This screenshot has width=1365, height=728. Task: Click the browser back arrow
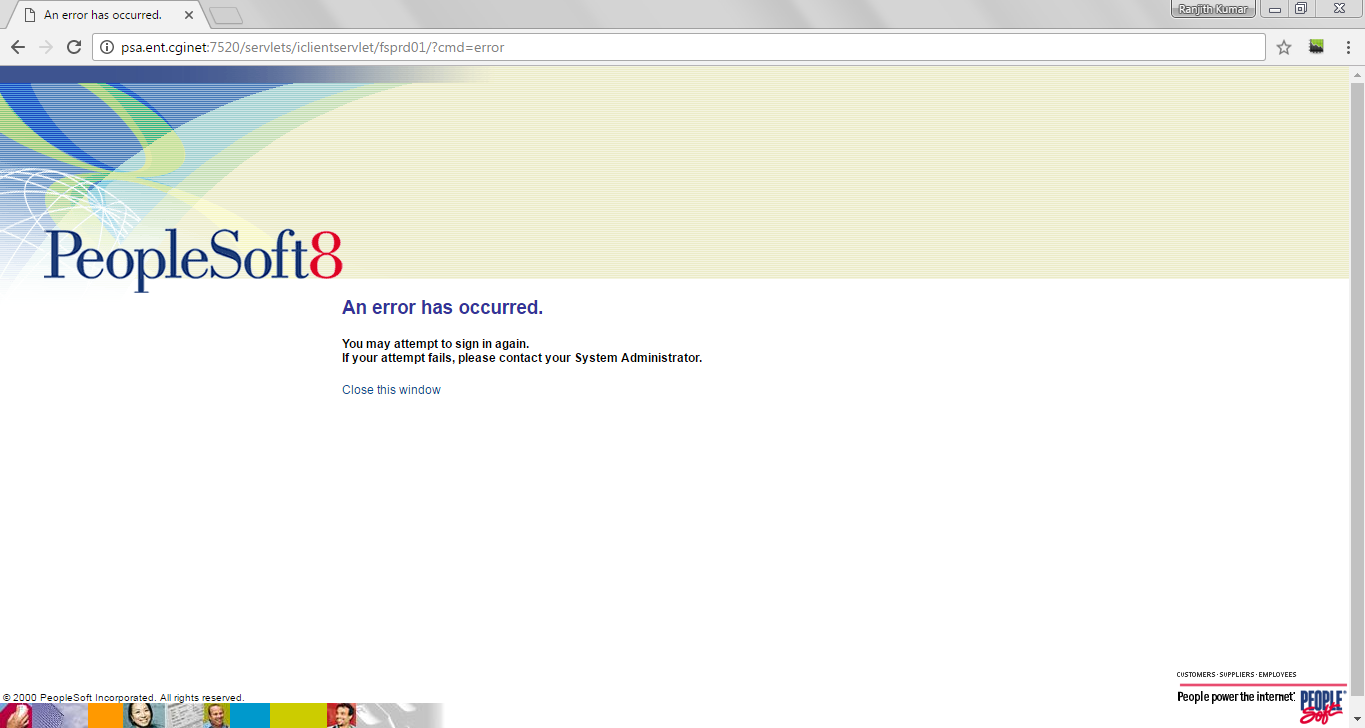pyautogui.click(x=18, y=47)
